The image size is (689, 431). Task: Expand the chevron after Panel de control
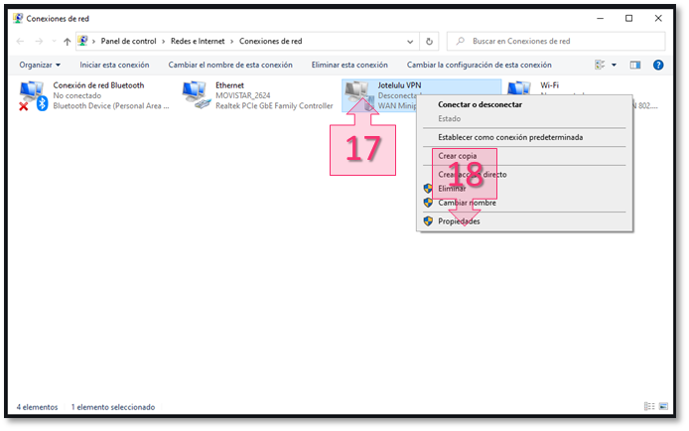(163, 41)
